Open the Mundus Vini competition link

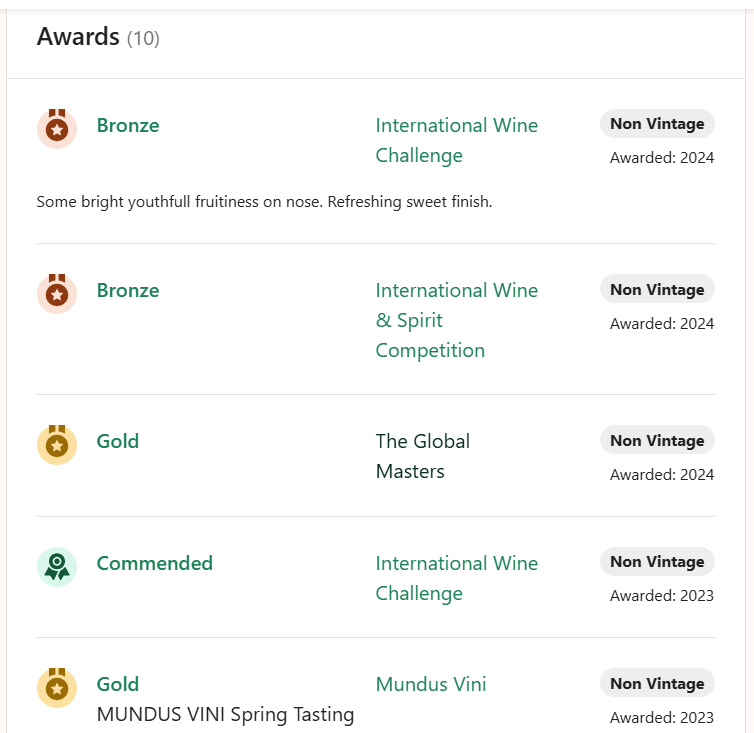[x=431, y=684]
